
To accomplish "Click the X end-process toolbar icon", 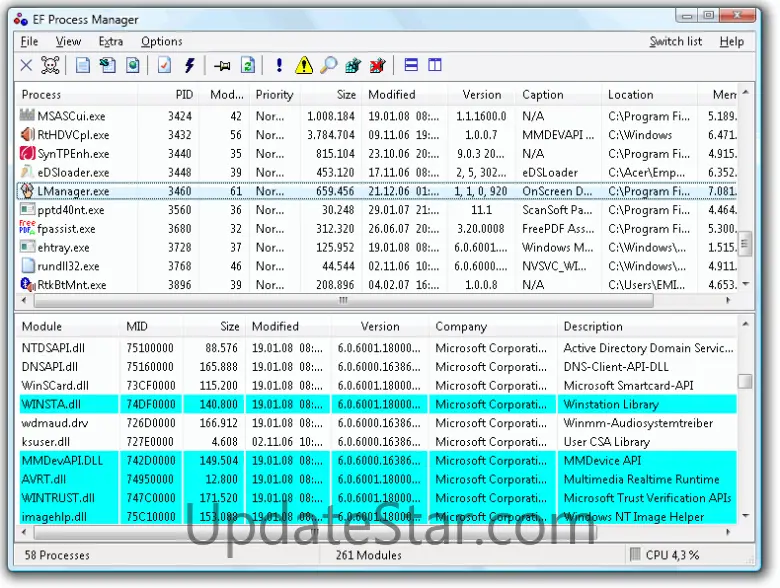I will coord(26,66).
